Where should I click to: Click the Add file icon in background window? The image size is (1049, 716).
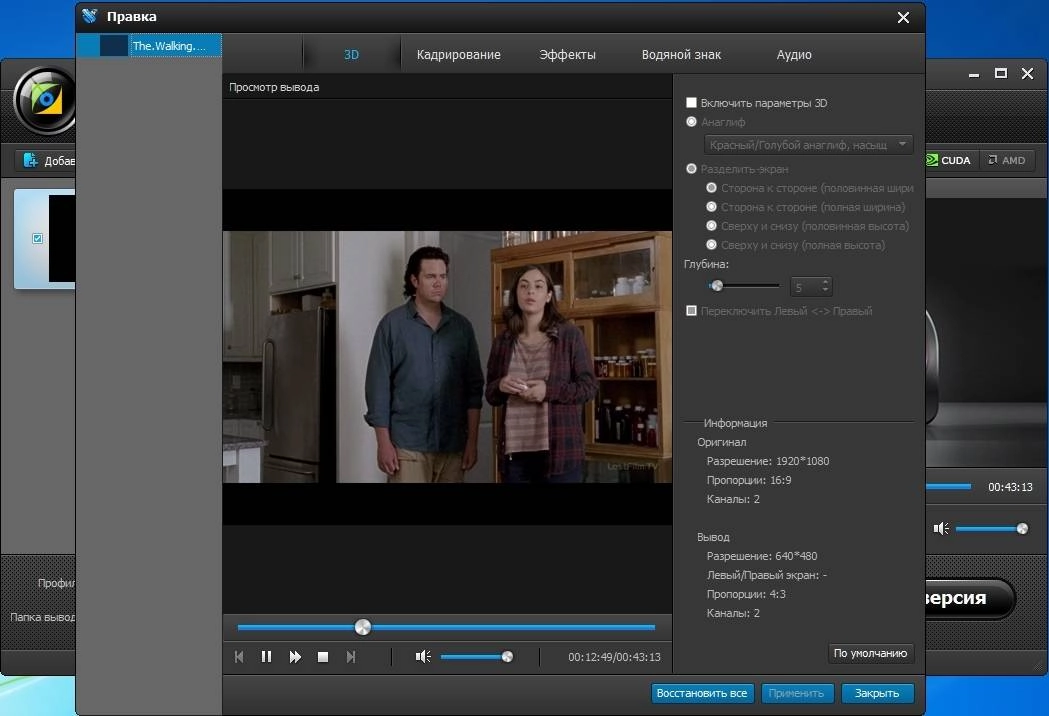(31, 160)
